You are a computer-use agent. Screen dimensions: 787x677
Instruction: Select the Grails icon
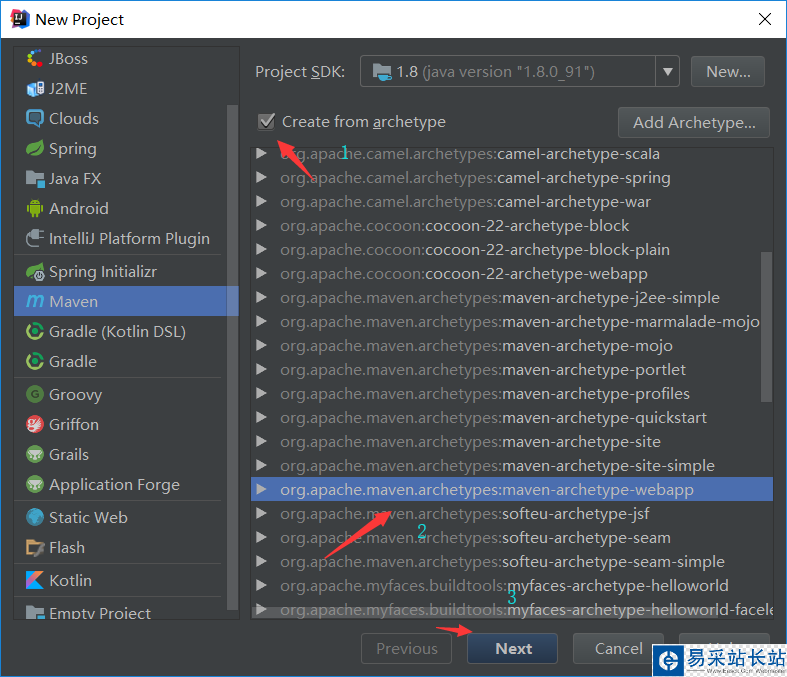[35, 454]
